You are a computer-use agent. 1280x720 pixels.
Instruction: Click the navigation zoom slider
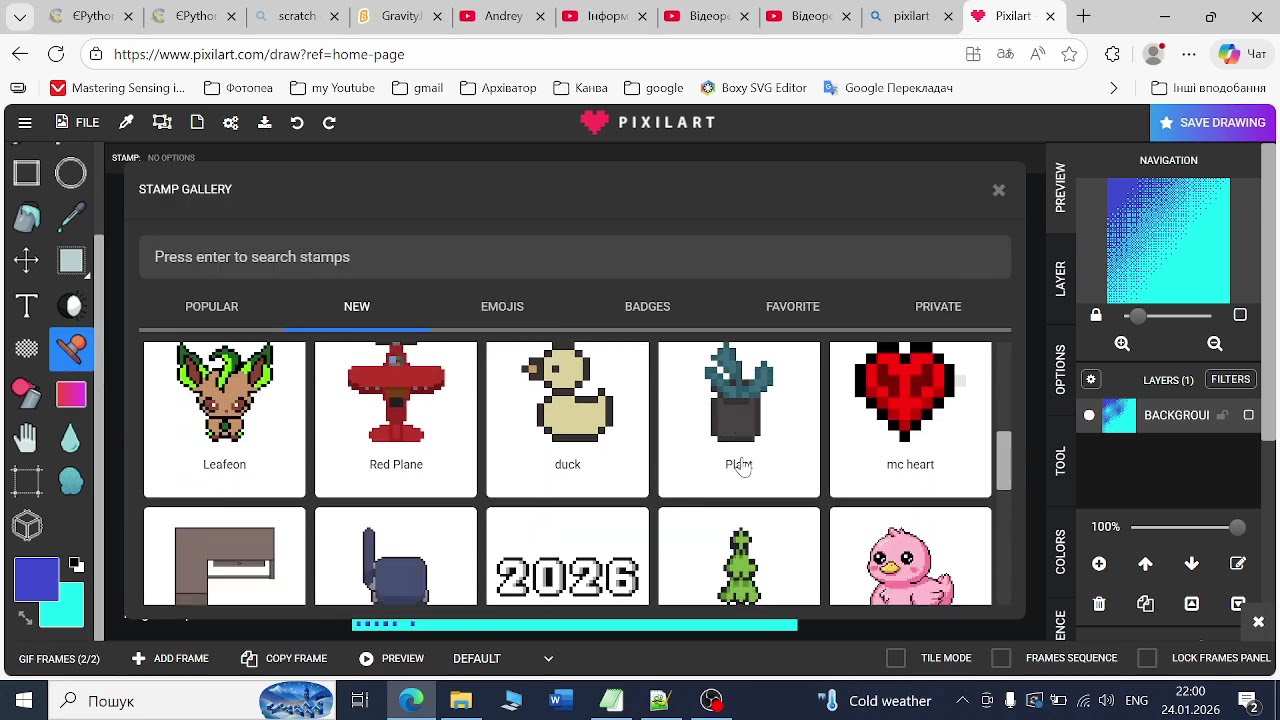[x=1168, y=316]
